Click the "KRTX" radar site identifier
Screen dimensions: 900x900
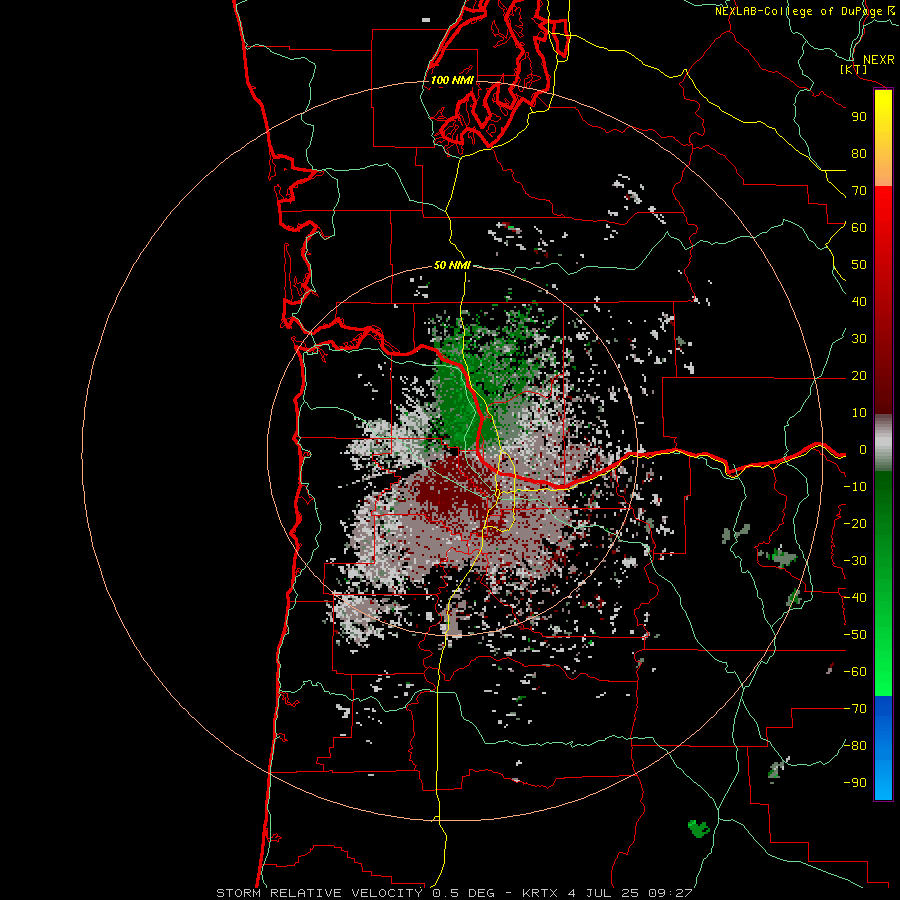point(541,893)
